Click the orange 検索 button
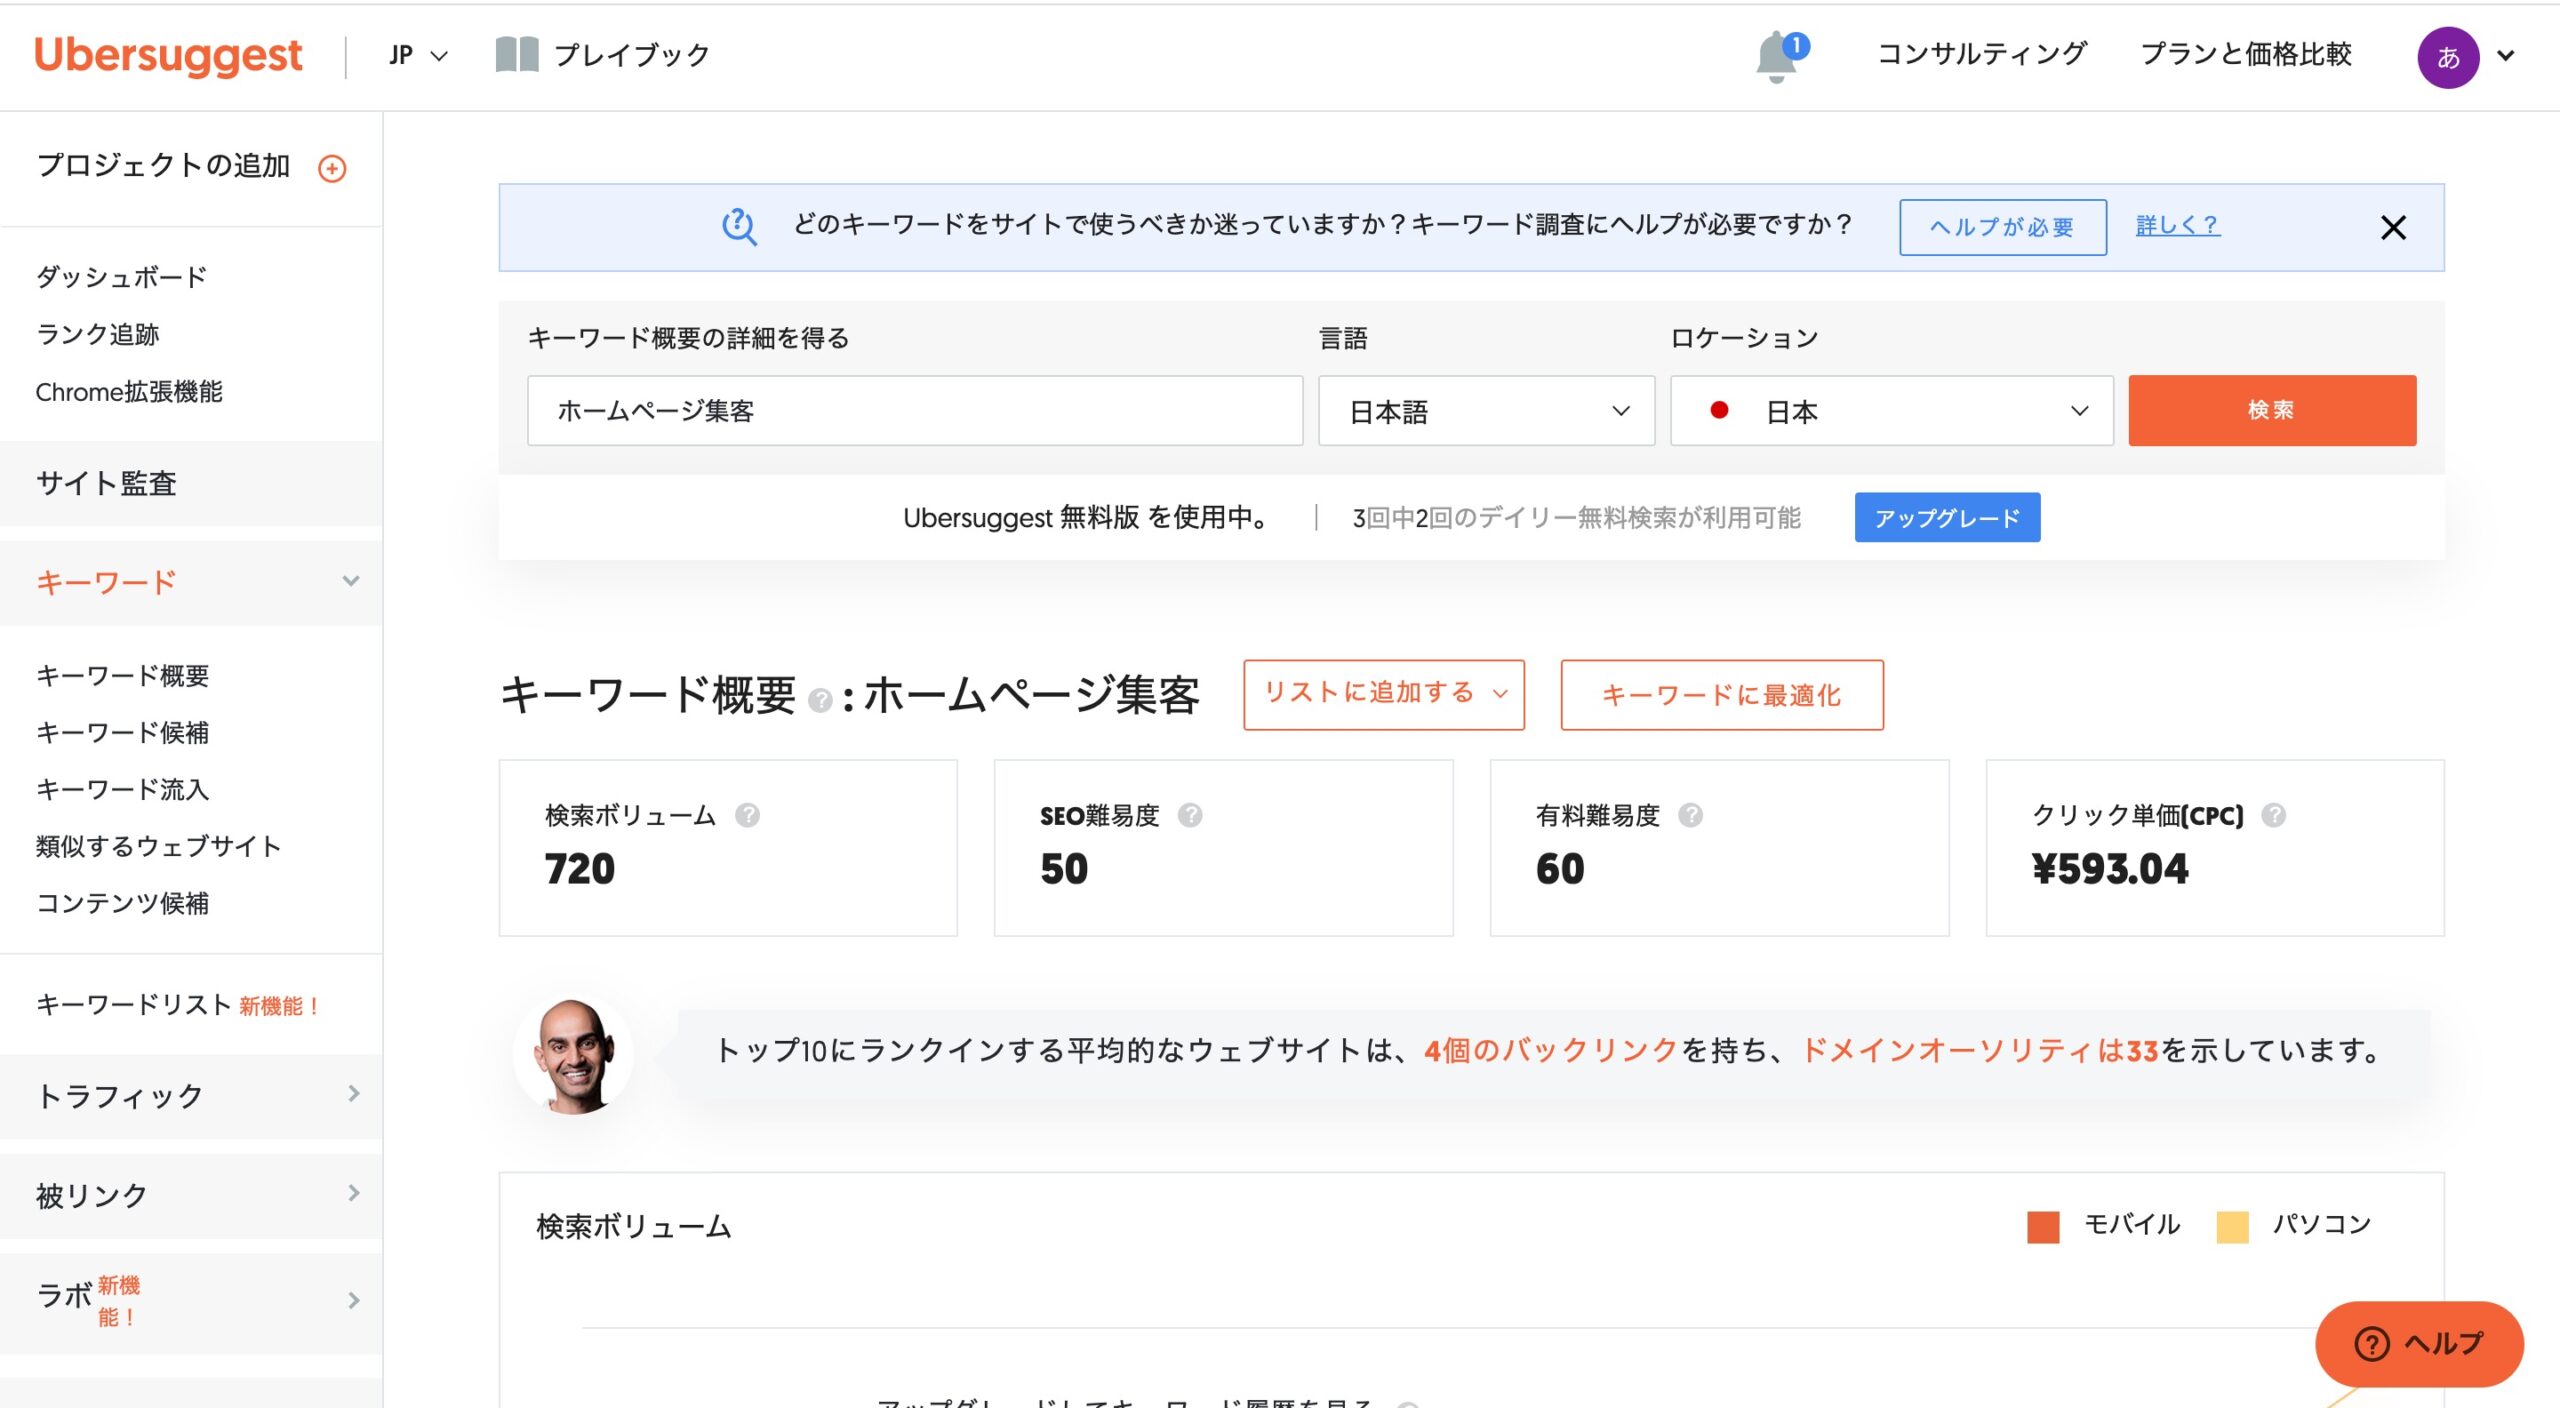 [2271, 410]
